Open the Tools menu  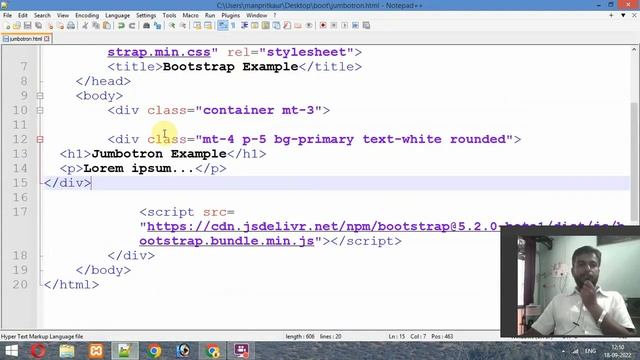(x=169, y=15)
